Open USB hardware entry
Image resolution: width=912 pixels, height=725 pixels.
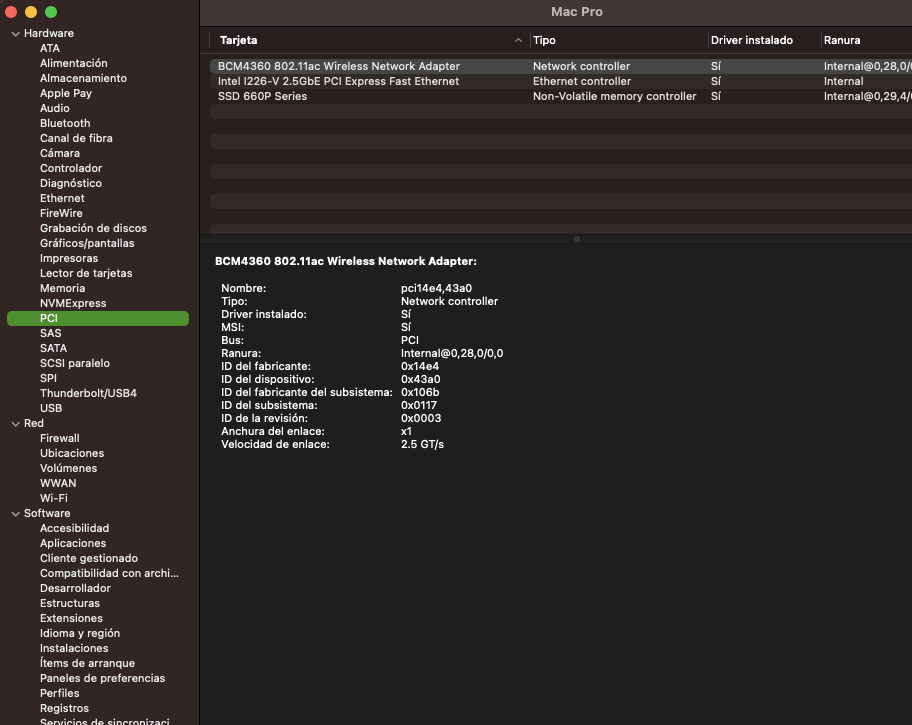point(51,408)
